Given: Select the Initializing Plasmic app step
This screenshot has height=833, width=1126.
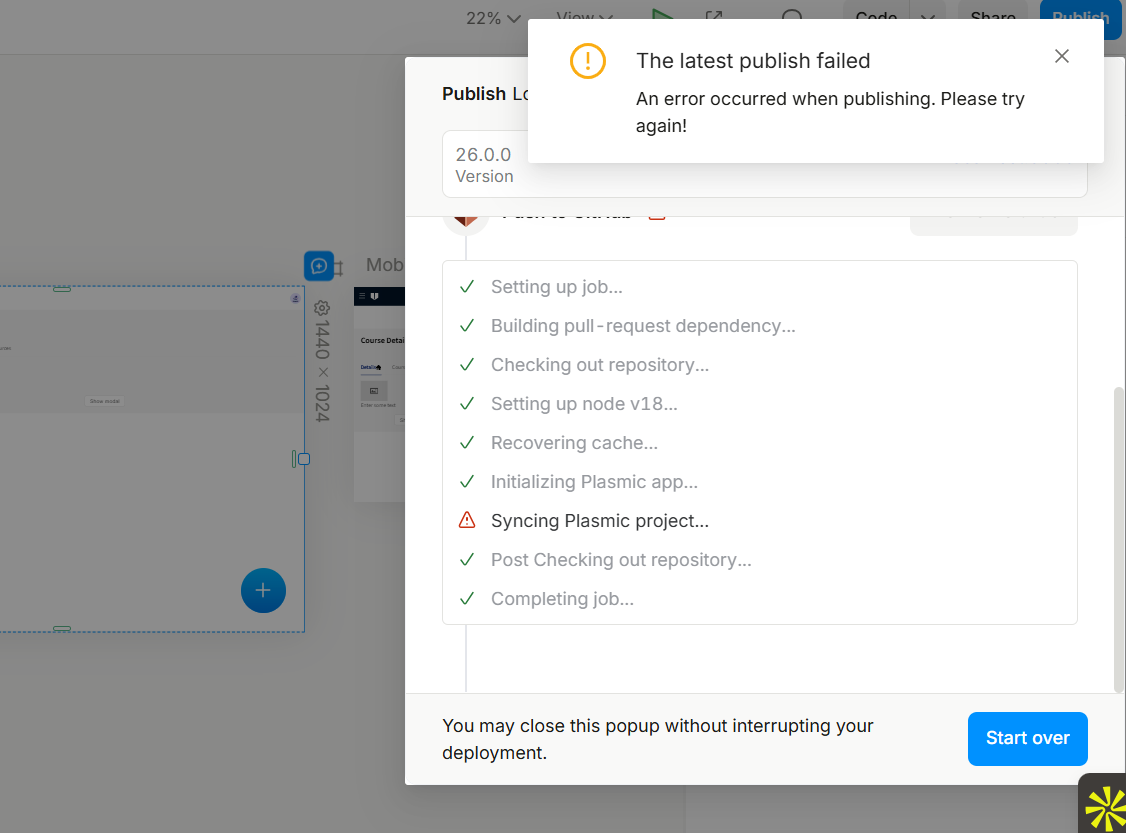Looking at the screenshot, I should coord(594,482).
